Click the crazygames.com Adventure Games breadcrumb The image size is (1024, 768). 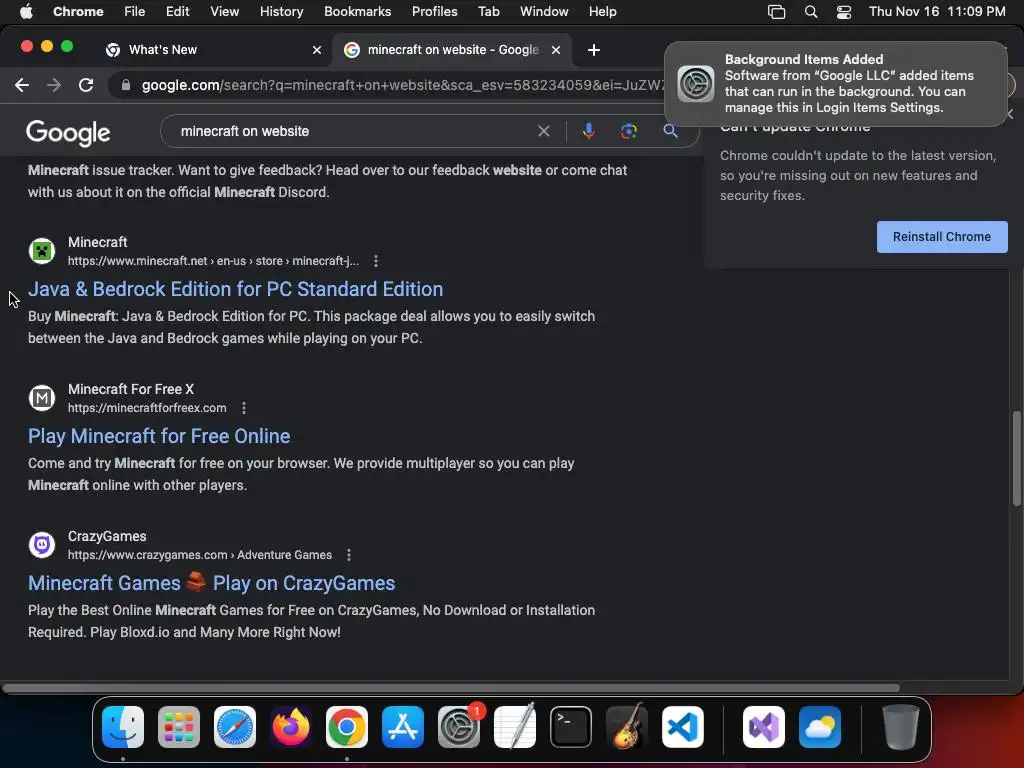click(200, 555)
